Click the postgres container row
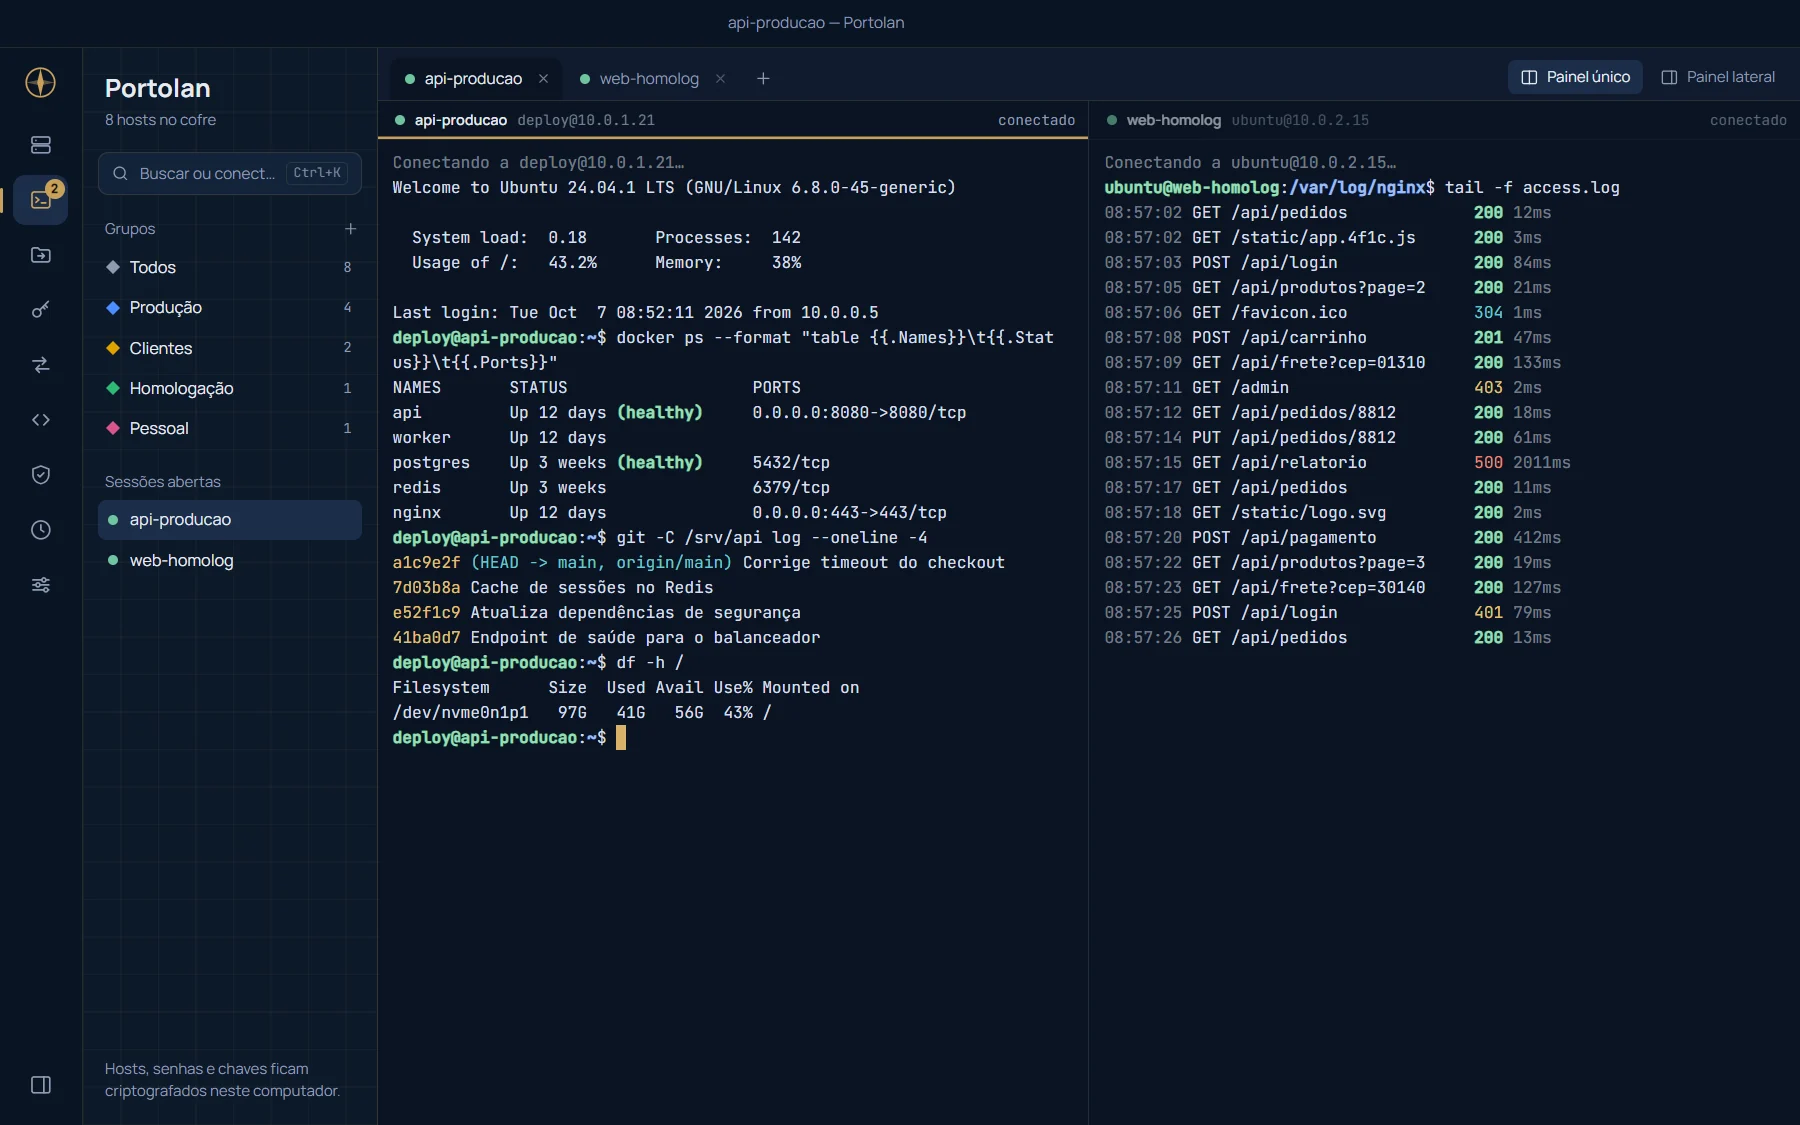 [611, 462]
